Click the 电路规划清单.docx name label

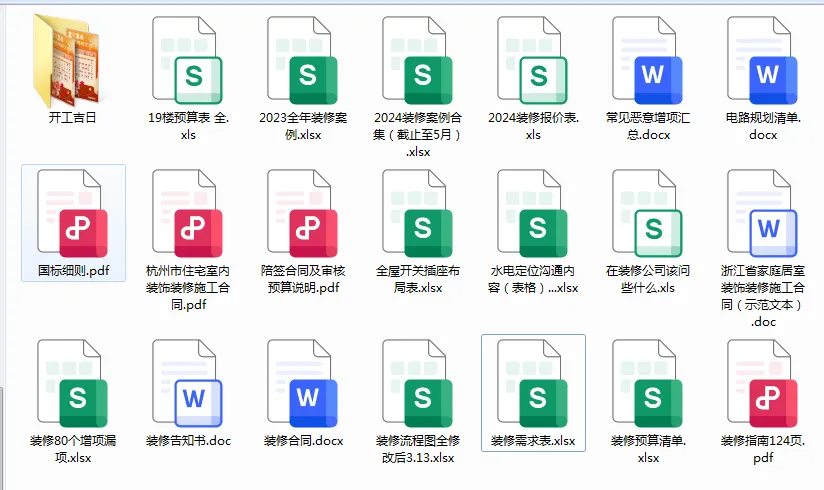coord(763,126)
